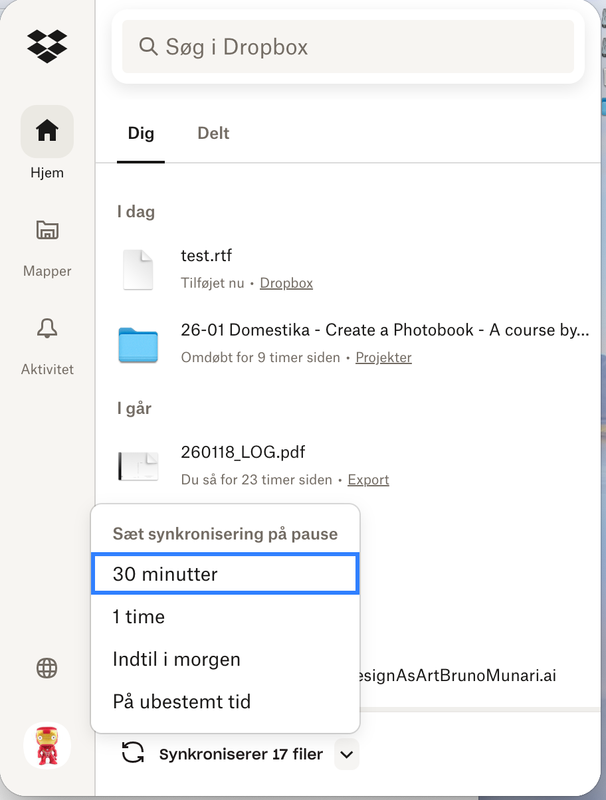Viewport: 606px width, 800px height.
Task: Click the sync arrows status icon
Action: 133,754
